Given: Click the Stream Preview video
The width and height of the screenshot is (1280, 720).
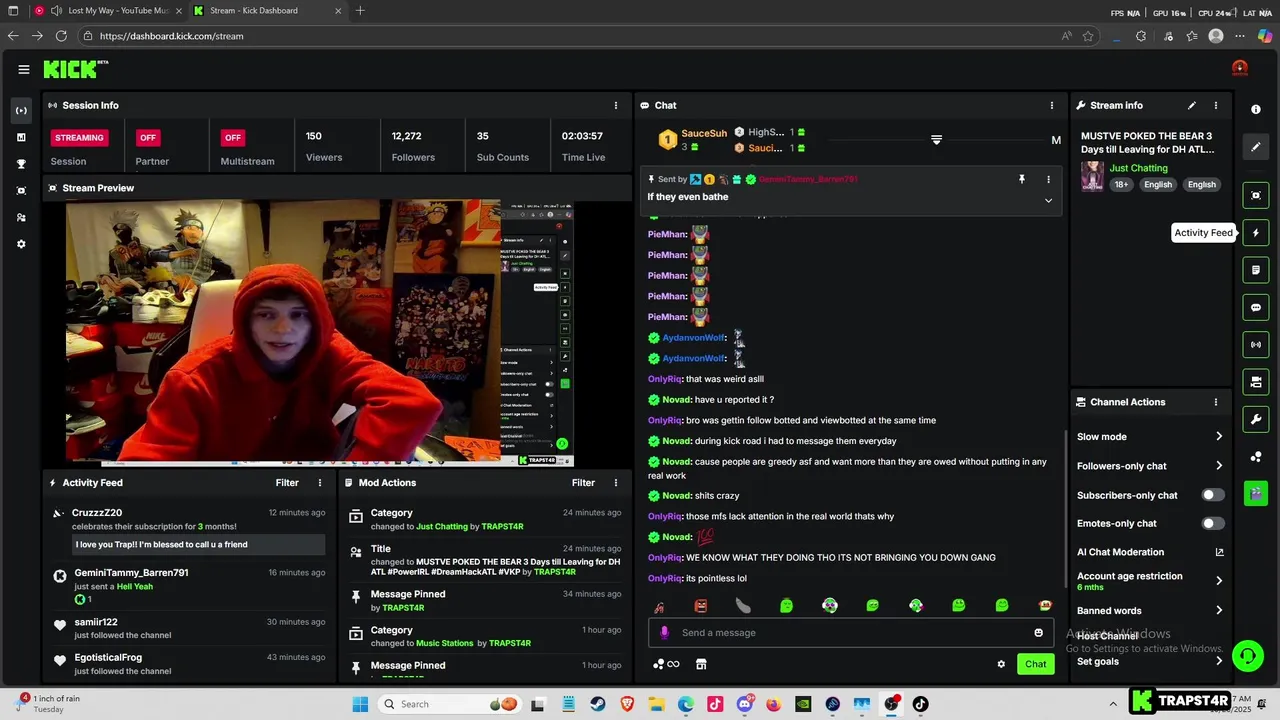Looking at the screenshot, I should 320,333.
